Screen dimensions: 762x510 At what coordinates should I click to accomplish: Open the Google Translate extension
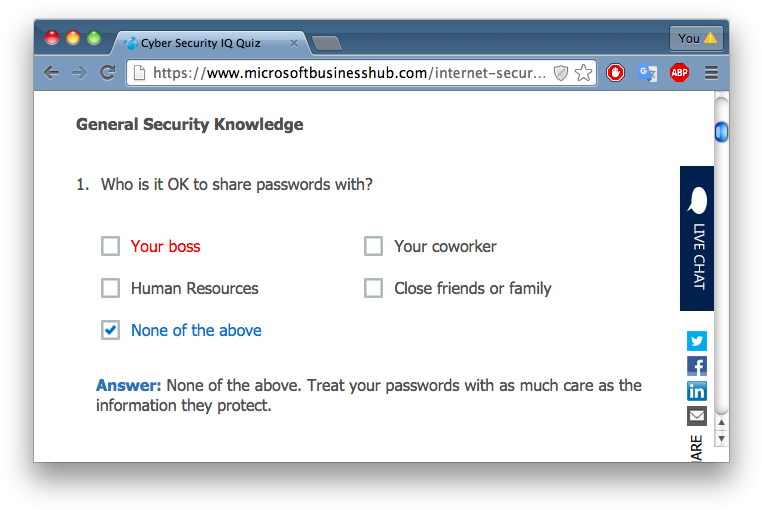pos(647,73)
